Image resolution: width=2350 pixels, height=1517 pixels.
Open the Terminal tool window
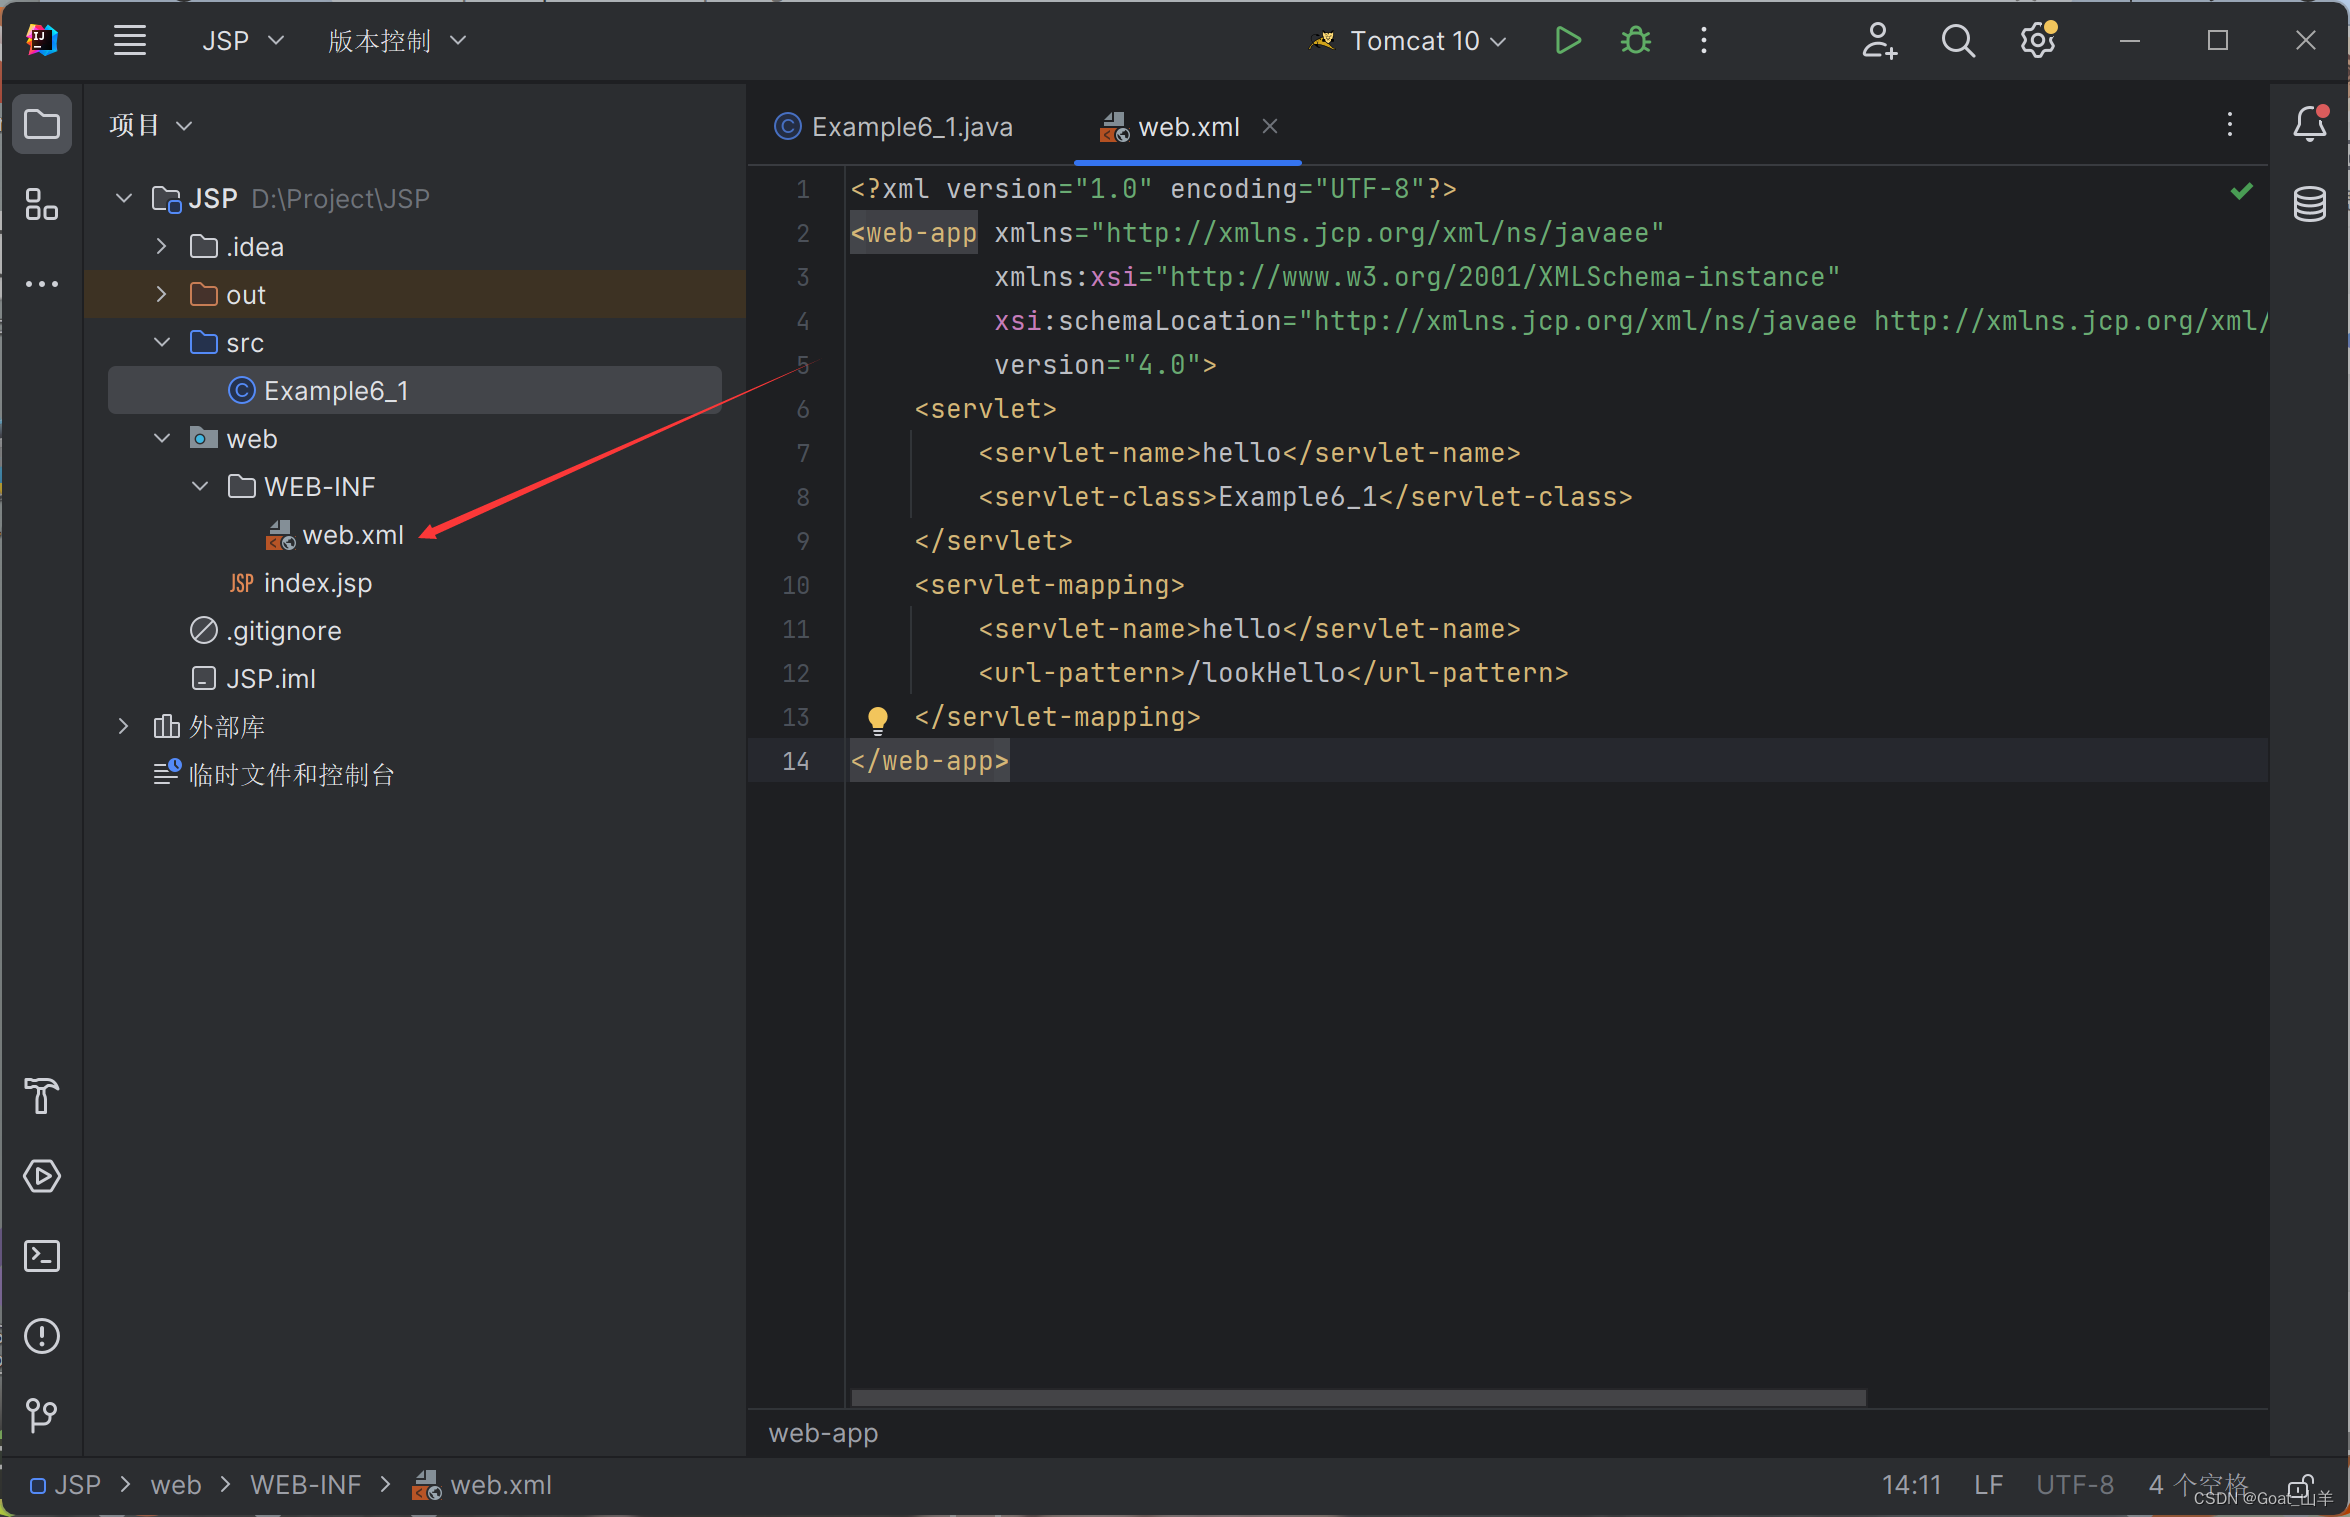(x=42, y=1256)
